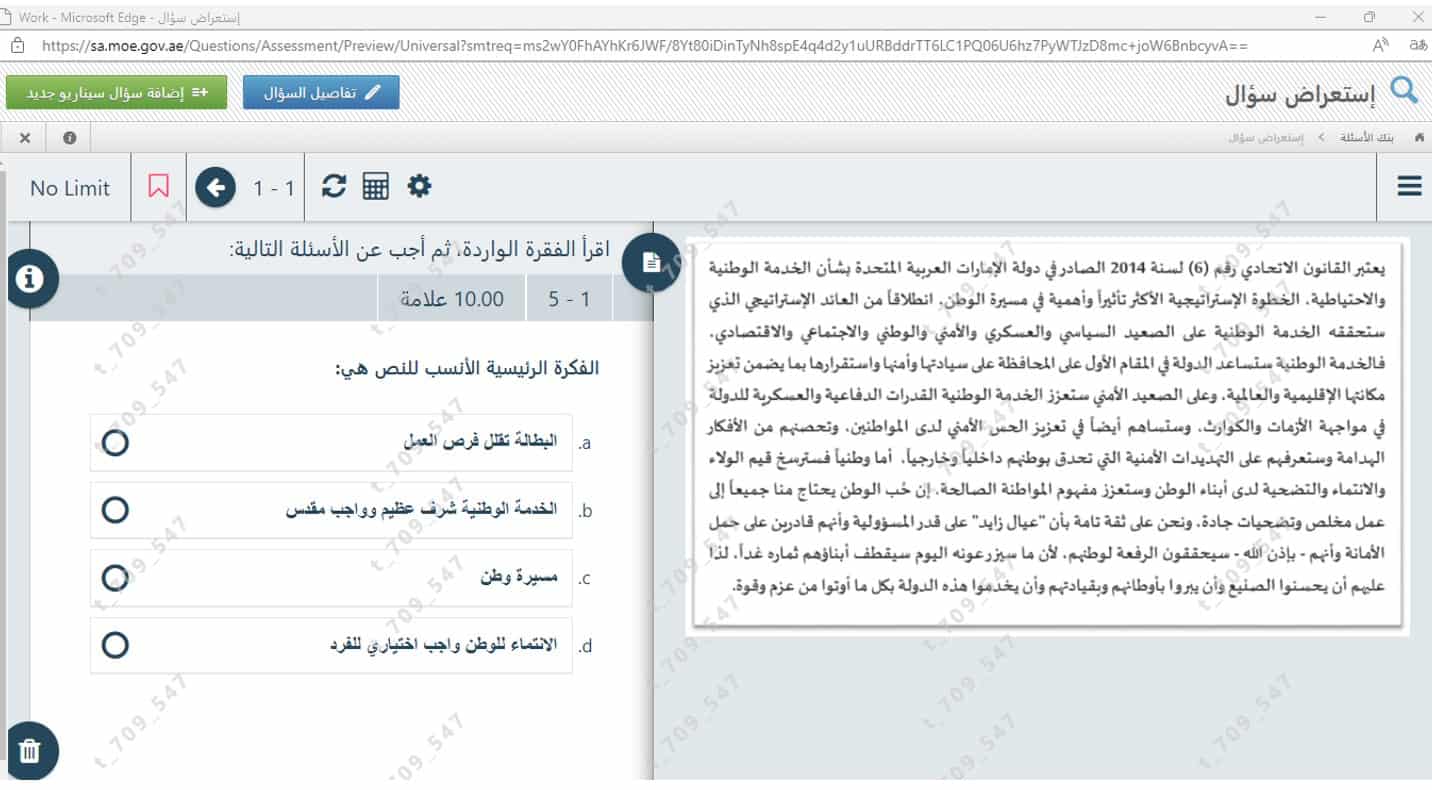Image resolution: width=1432 pixels, height=790 pixels.
Task: Click the question text الفكرة الرئيسية الأنسب للنص
Action: pyautogui.click(x=467, y=368)
